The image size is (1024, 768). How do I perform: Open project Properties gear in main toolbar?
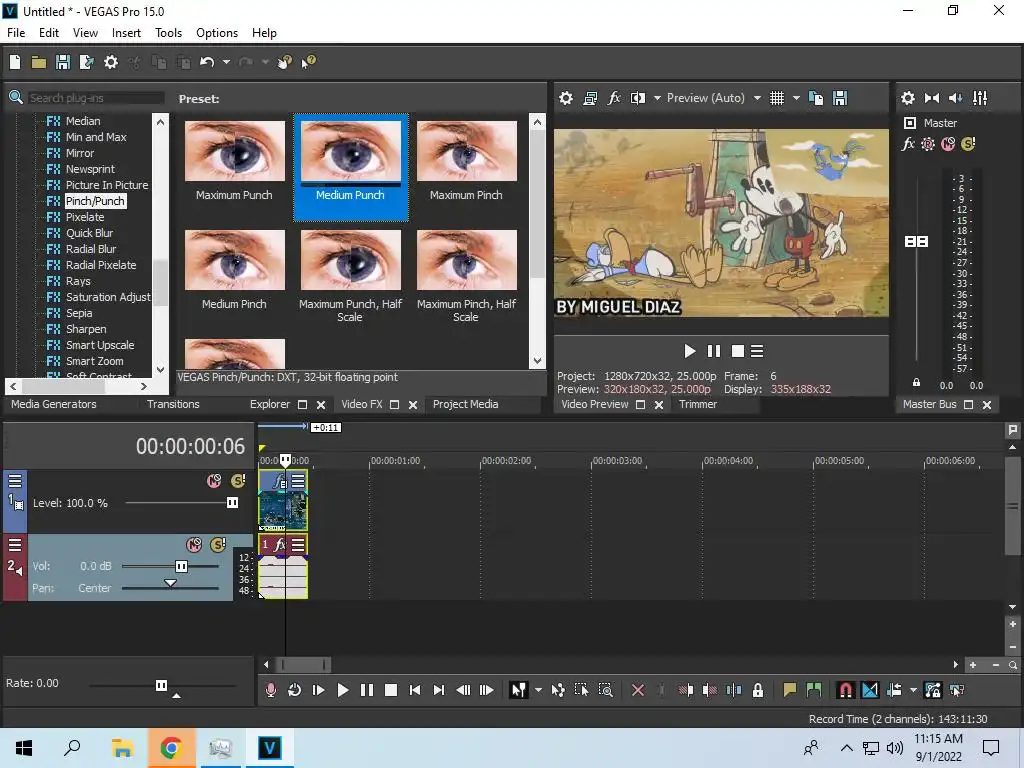tap(111, 62)
